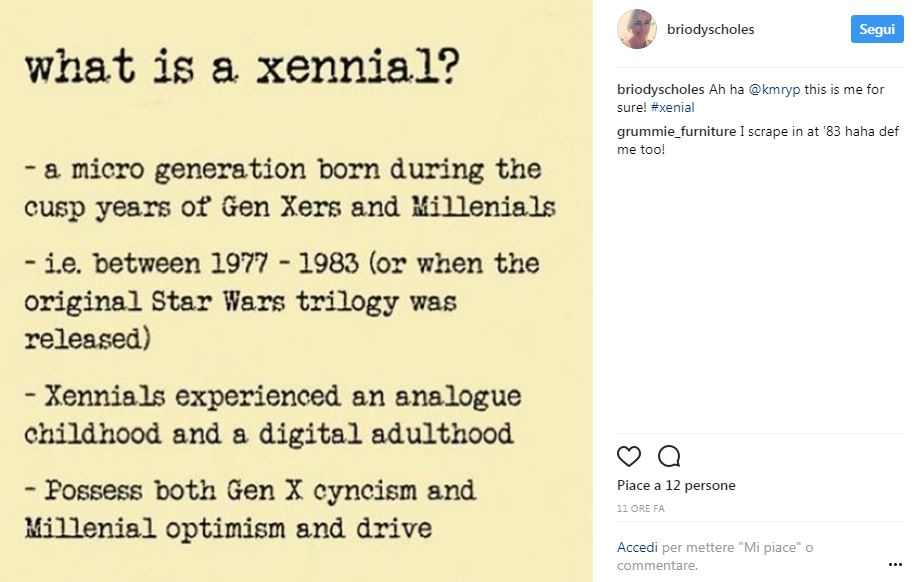View who liked via 'Piace a 12 persone'

pyautogui.click(x=675, y=485)
